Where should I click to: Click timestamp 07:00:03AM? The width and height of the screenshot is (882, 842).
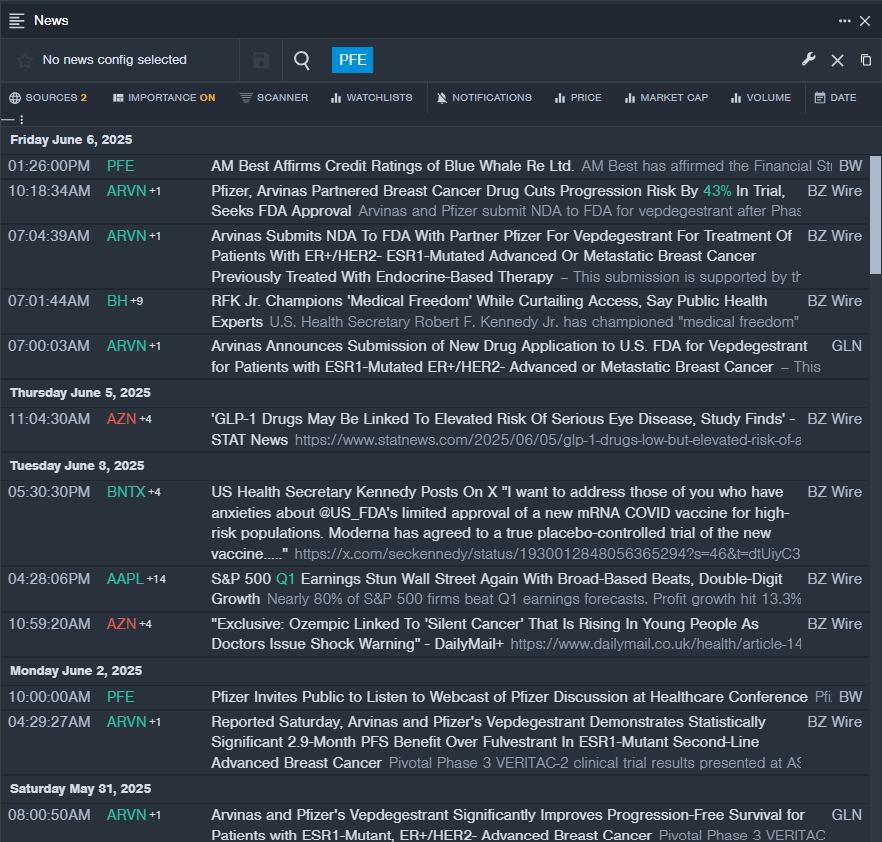pyautogui.click(x=49, y=346)
